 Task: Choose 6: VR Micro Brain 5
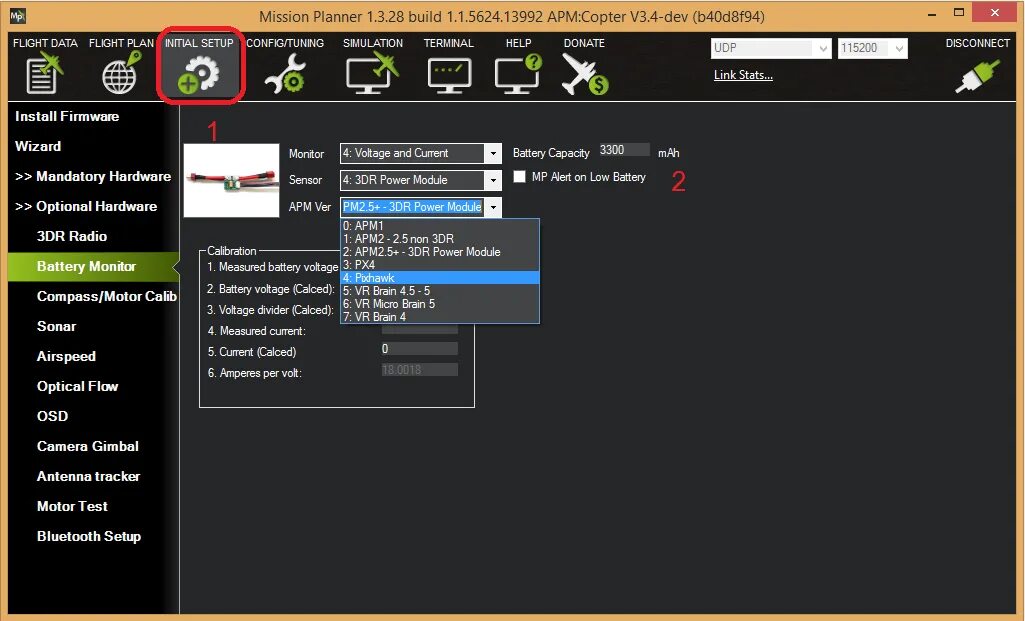pos(440,304)
